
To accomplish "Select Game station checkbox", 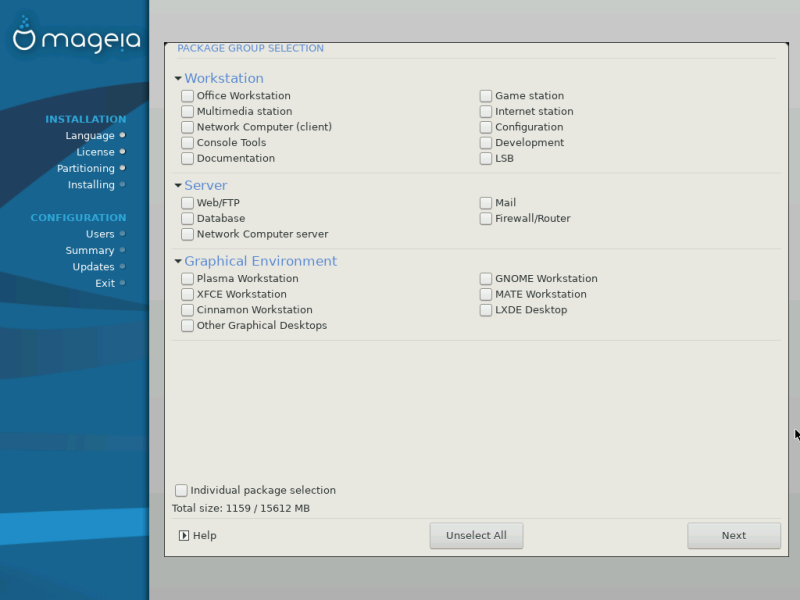I will click(x=486, y=96).
